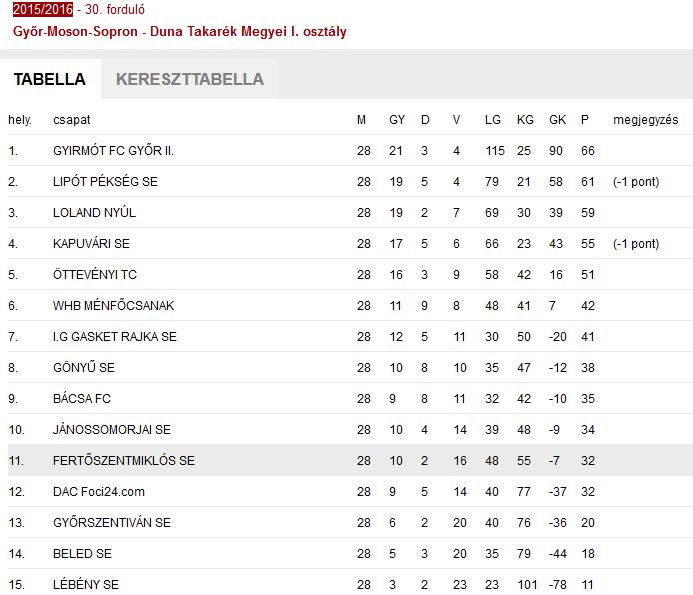Viewport: 693px width, 595px height.
Task: Select WHB MÉNFŐCSANAK in the table
Action: (x=113, y=306)
